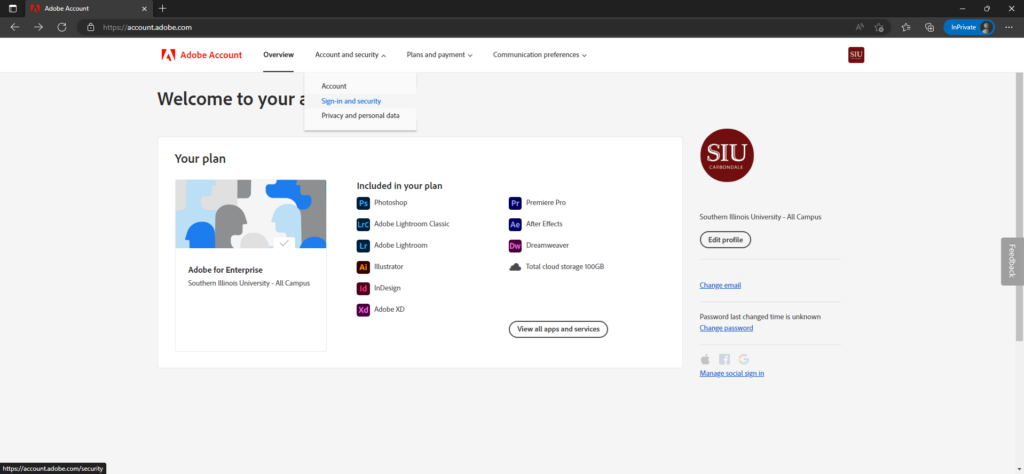Viewport: 1024px width, 474px height.
Task: Click the large SIU Carbondale logo
Action: pos(727,155)
